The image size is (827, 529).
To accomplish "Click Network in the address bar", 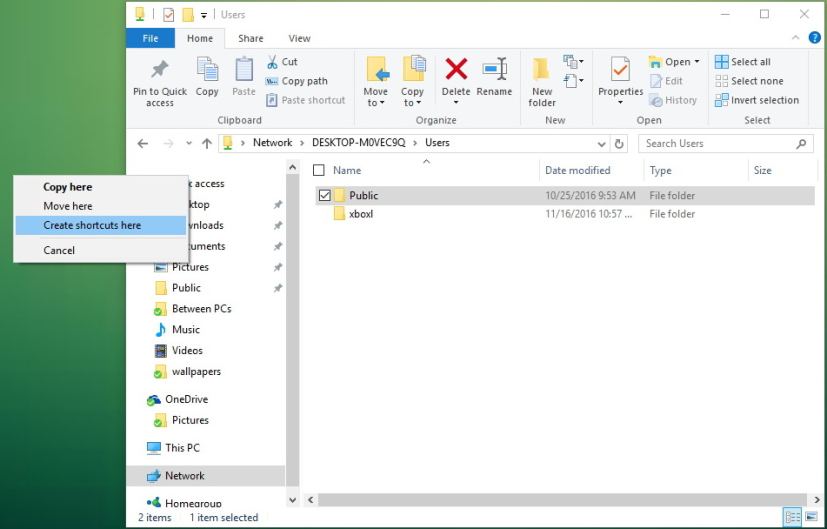I will 272,142.
